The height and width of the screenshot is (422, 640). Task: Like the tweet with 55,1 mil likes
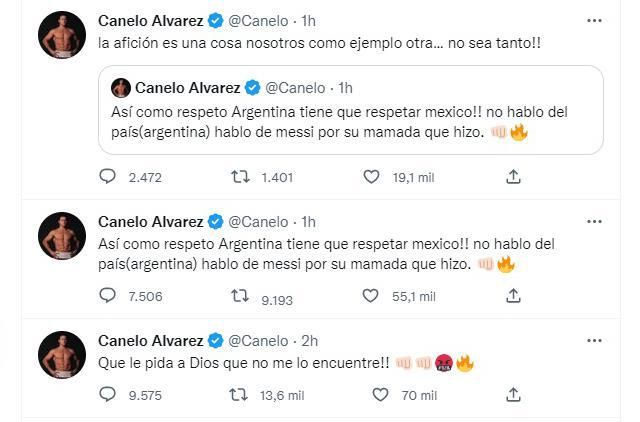tap(372, 295)
